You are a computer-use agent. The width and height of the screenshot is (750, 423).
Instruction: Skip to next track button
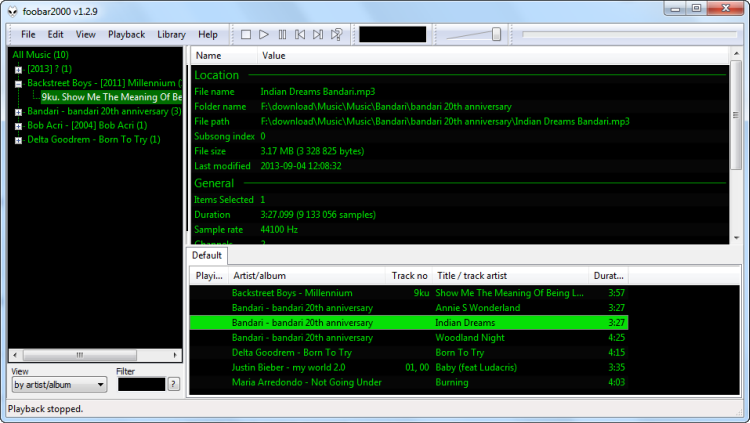[318, 34]
